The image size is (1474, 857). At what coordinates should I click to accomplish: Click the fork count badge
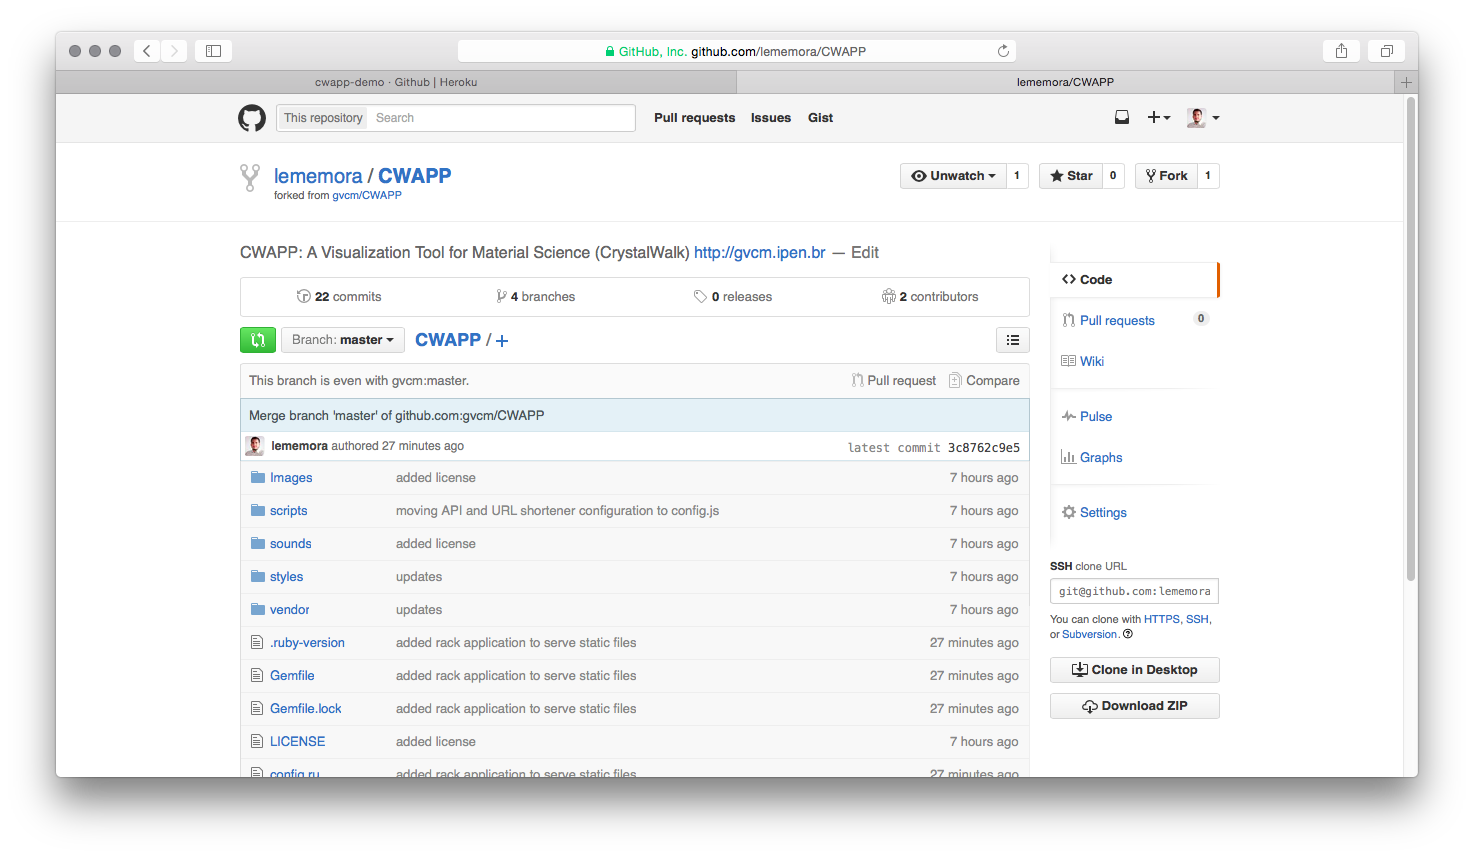point(1208,176)
